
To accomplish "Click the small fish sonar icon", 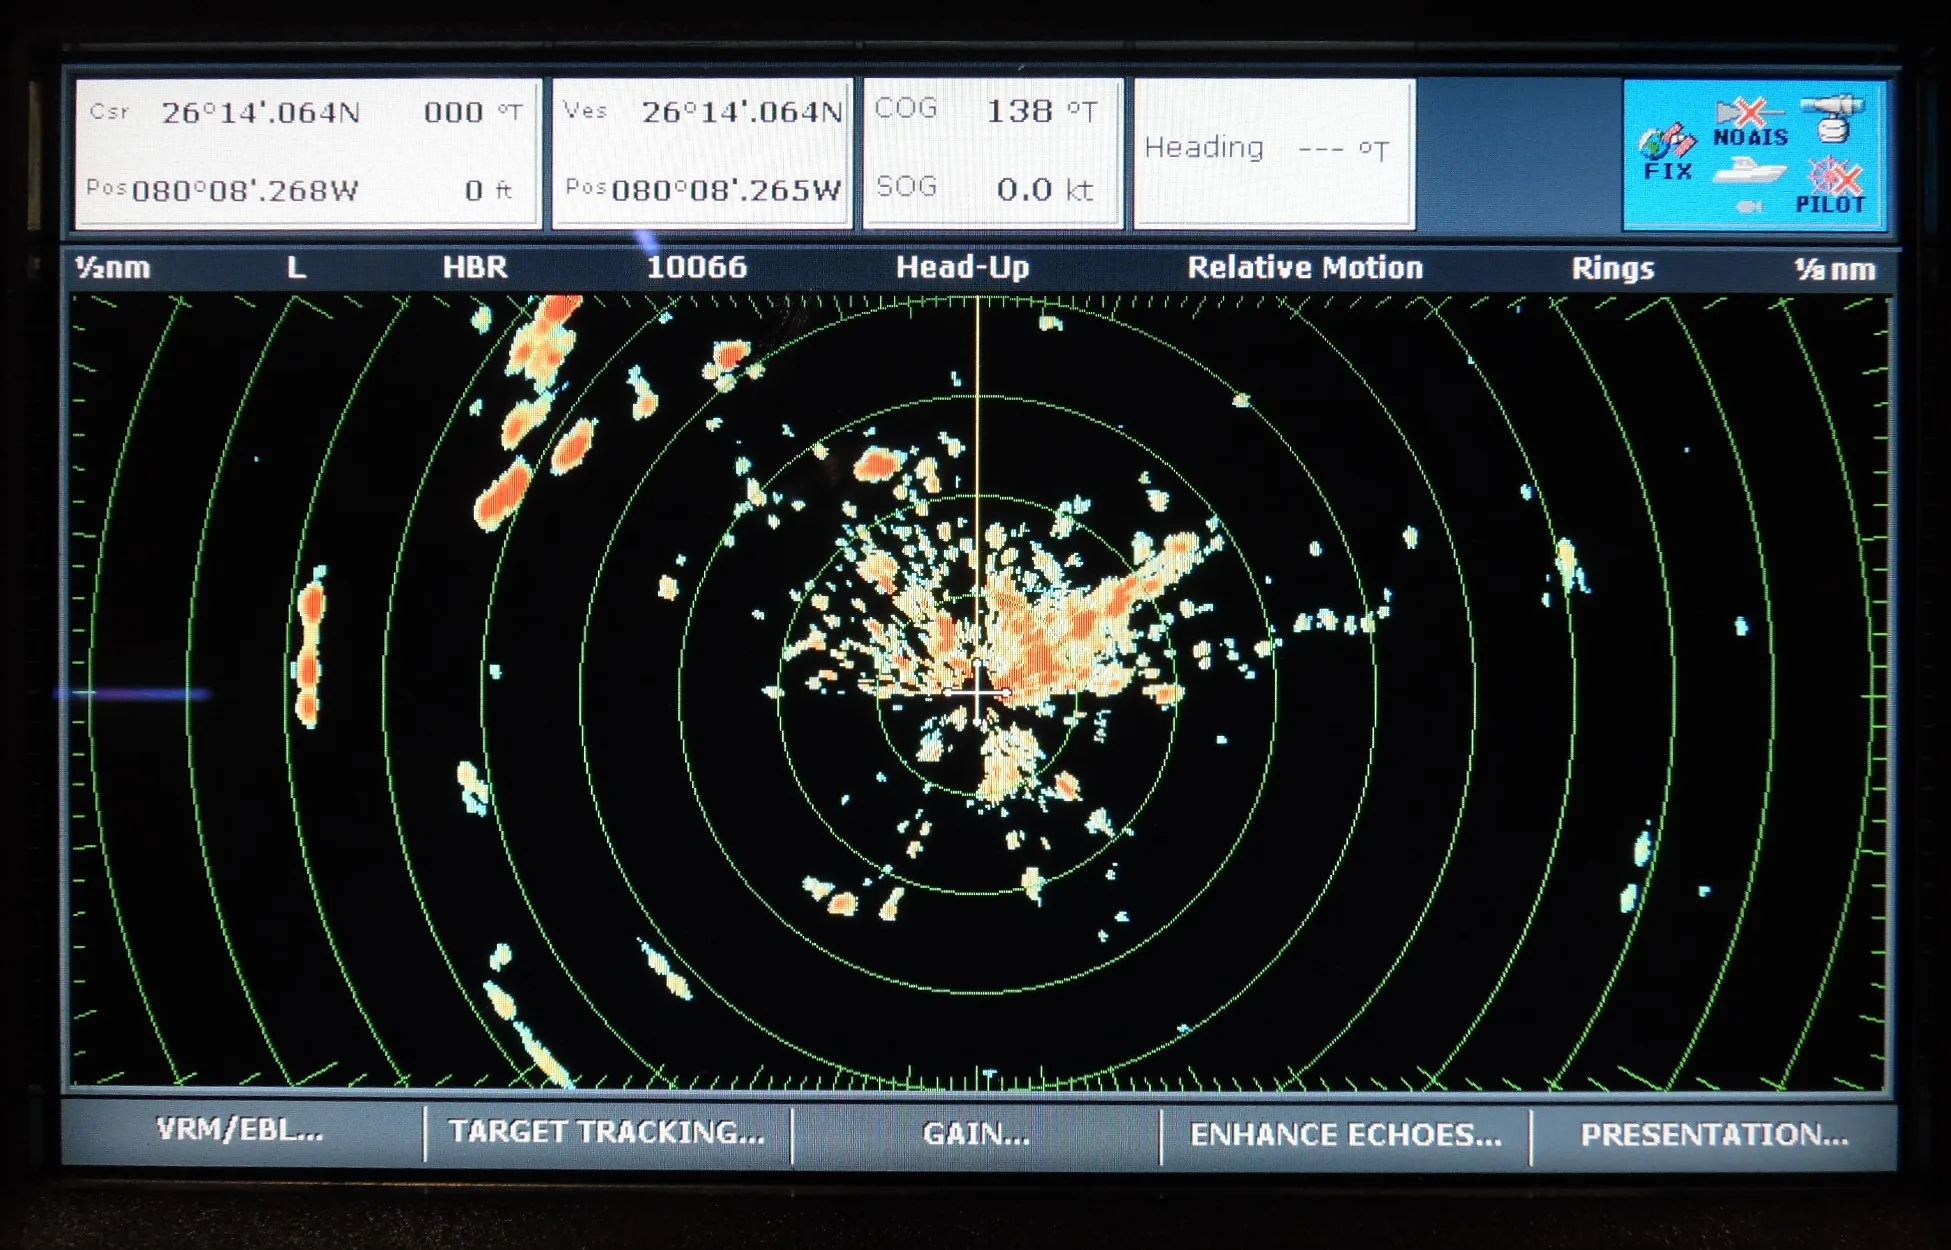I will (x=1748, y=206).
